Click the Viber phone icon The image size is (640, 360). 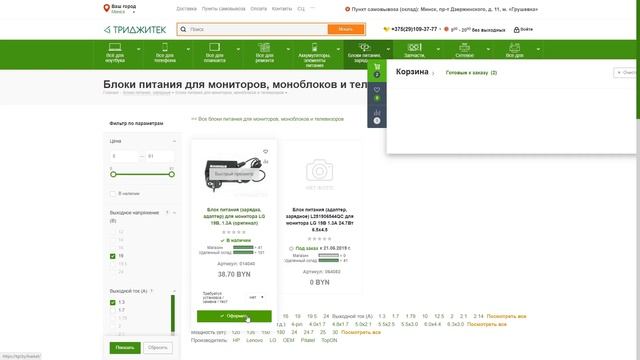(386, 29)
